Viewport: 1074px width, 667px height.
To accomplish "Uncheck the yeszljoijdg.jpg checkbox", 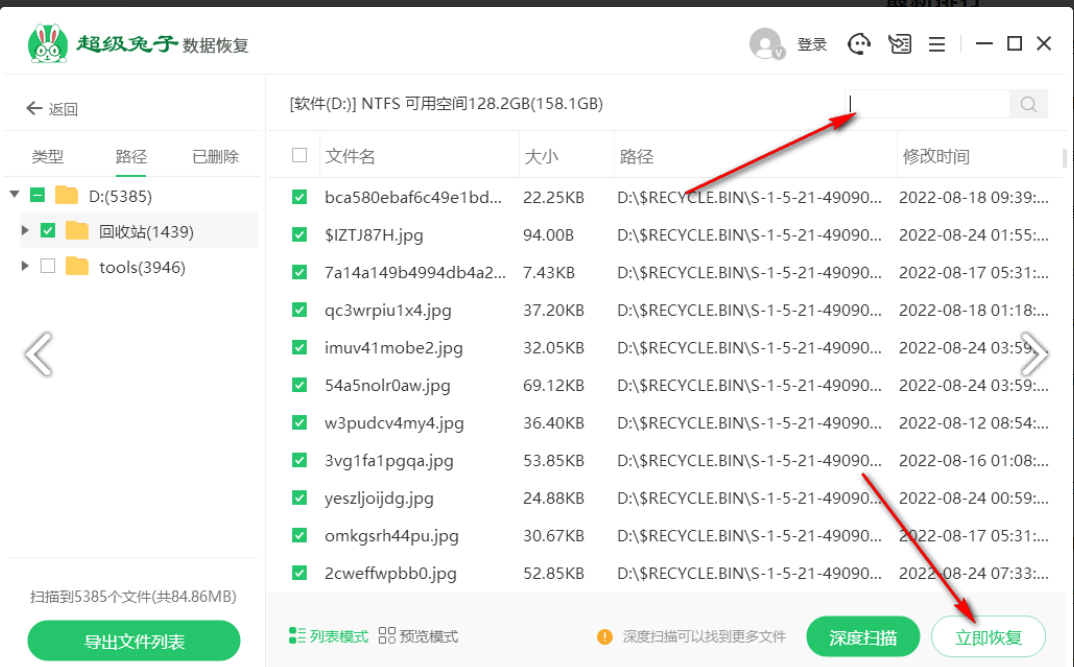I will pos(299,498).
